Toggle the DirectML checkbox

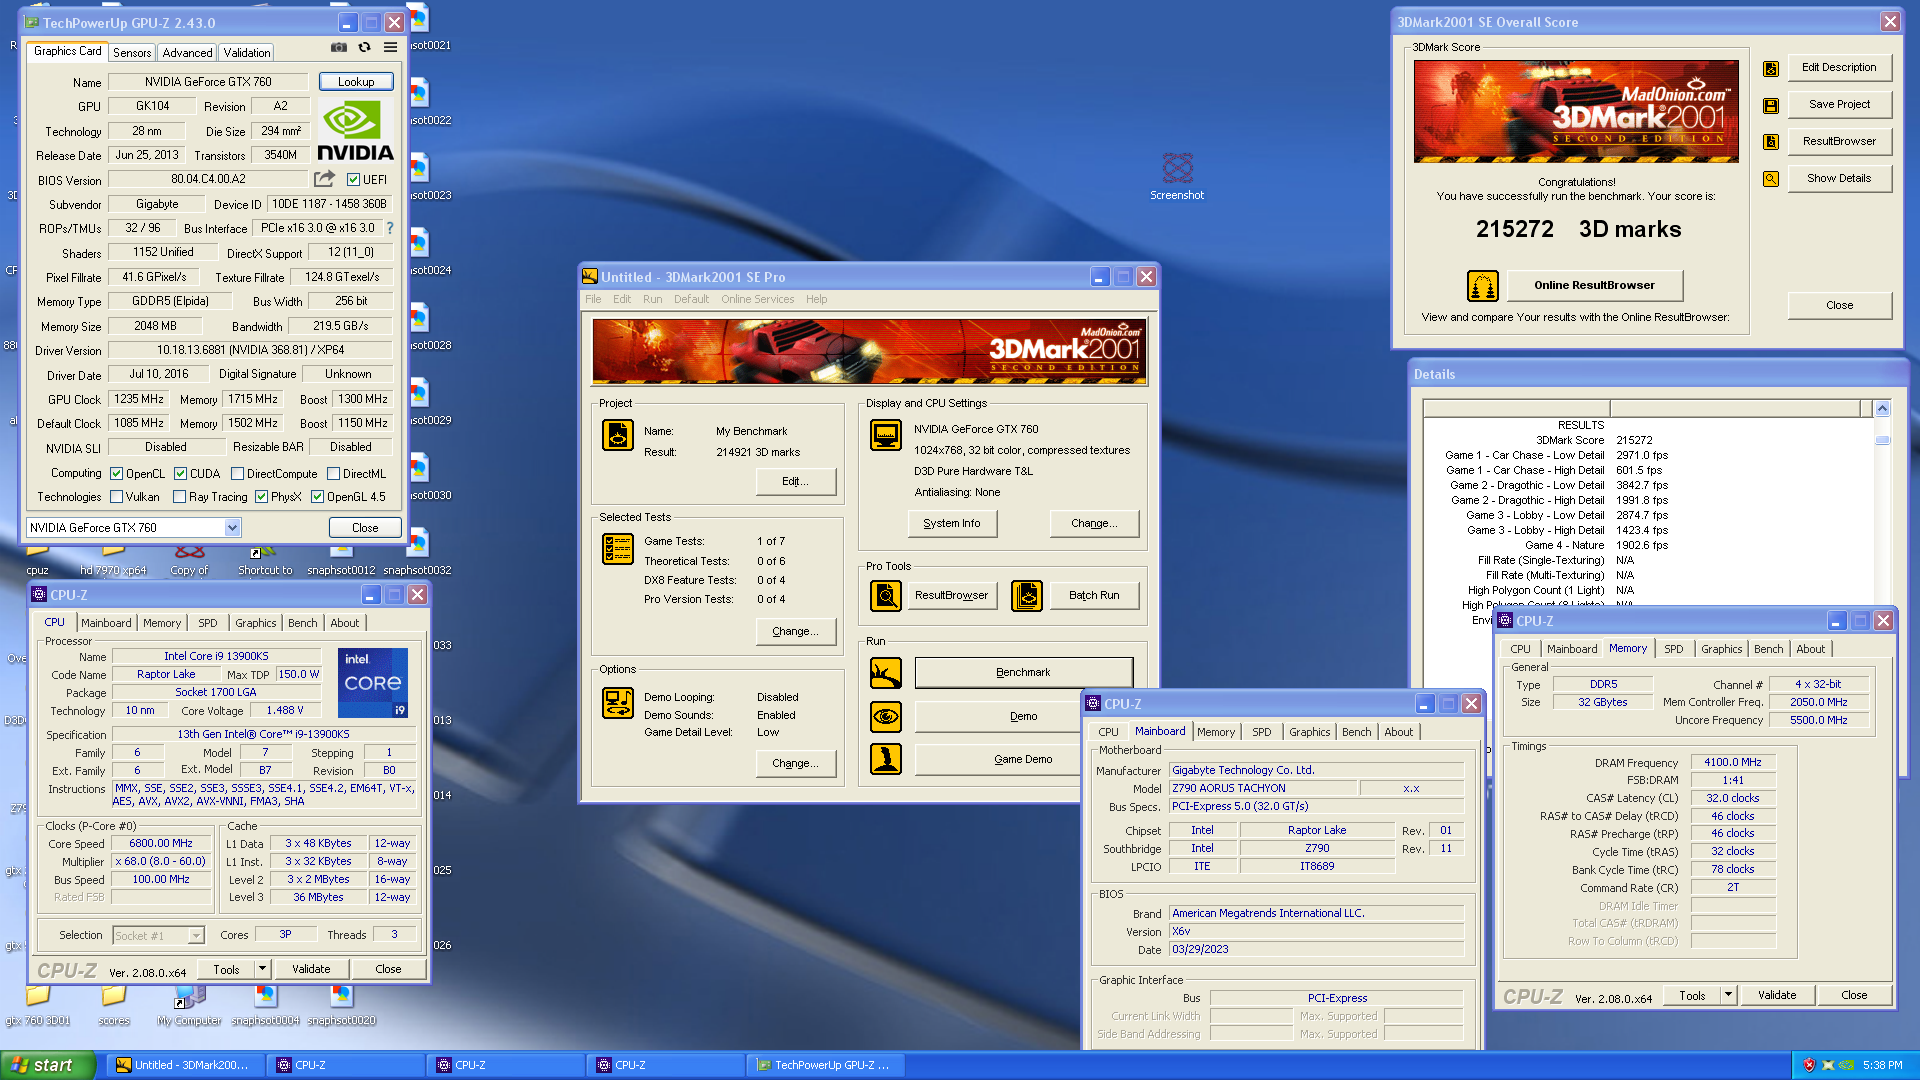pos(334,474)
